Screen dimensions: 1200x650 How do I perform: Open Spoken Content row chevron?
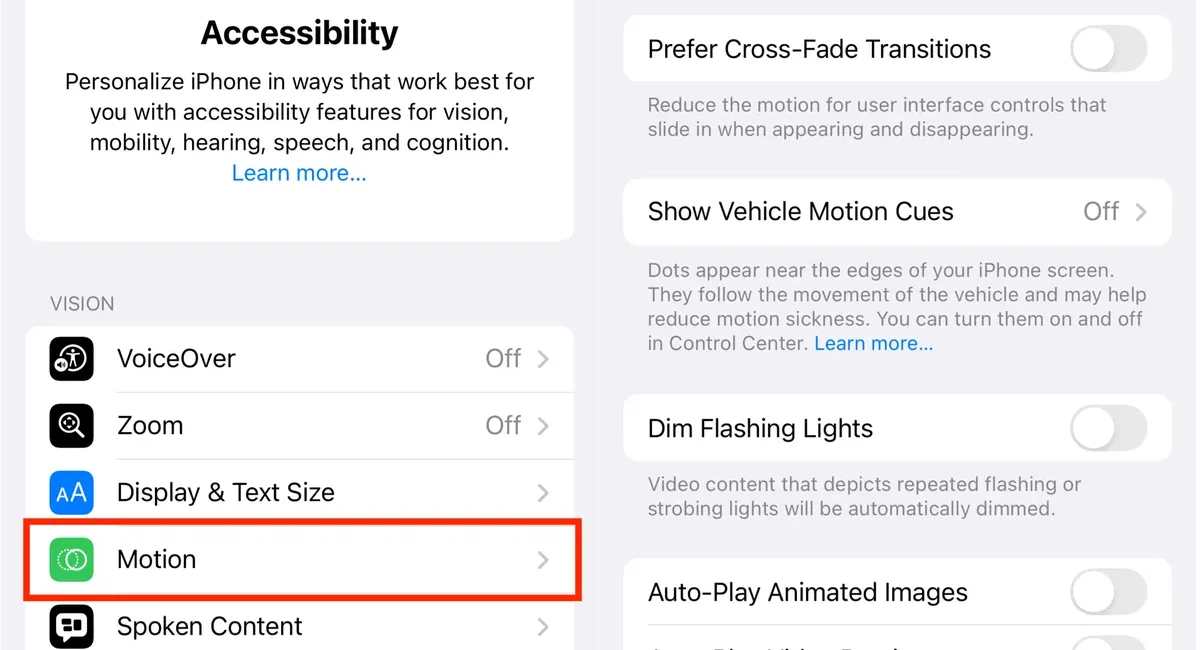[543, 627]
